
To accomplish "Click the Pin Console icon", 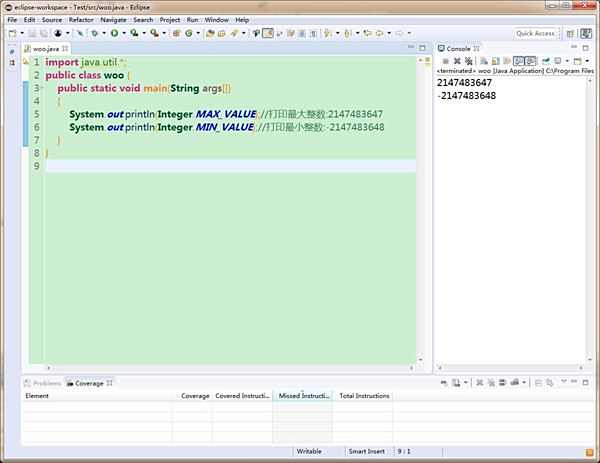I will [546, 61].
